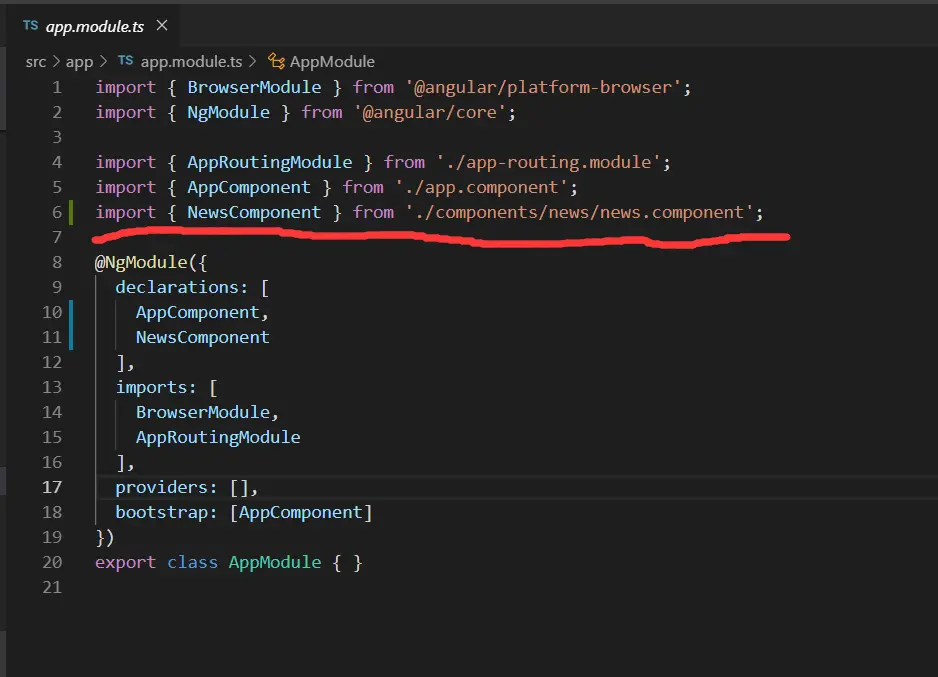The width and height of the screenshot is (938, 677).
Task: Click './components/news/news.component' path string
Action: pyautogui.click(x=579, y=212)
